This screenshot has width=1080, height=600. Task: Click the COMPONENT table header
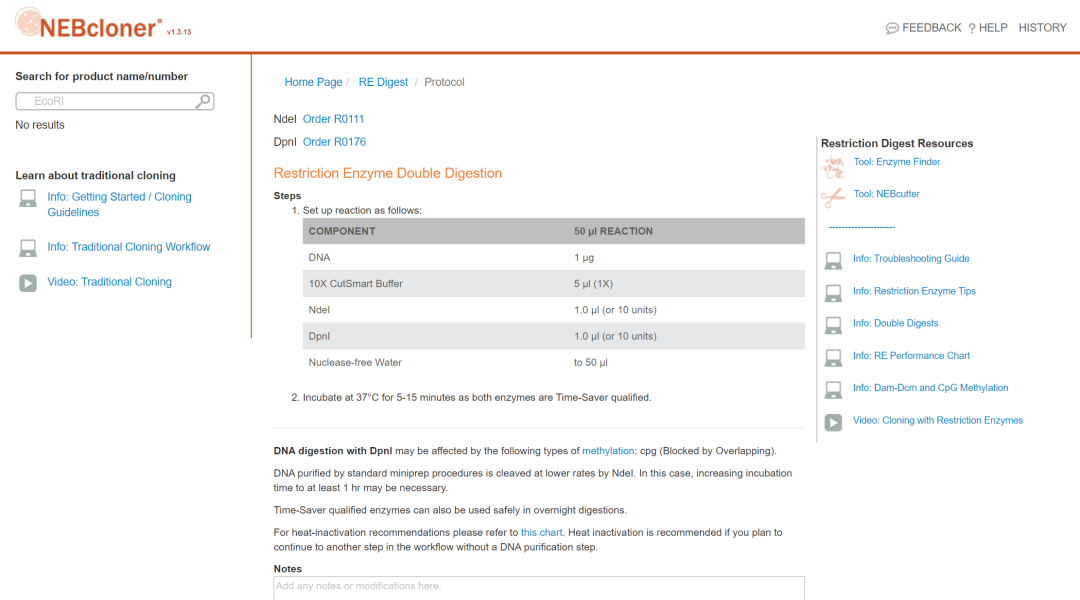pyautogui.click(x=342, y=231)
